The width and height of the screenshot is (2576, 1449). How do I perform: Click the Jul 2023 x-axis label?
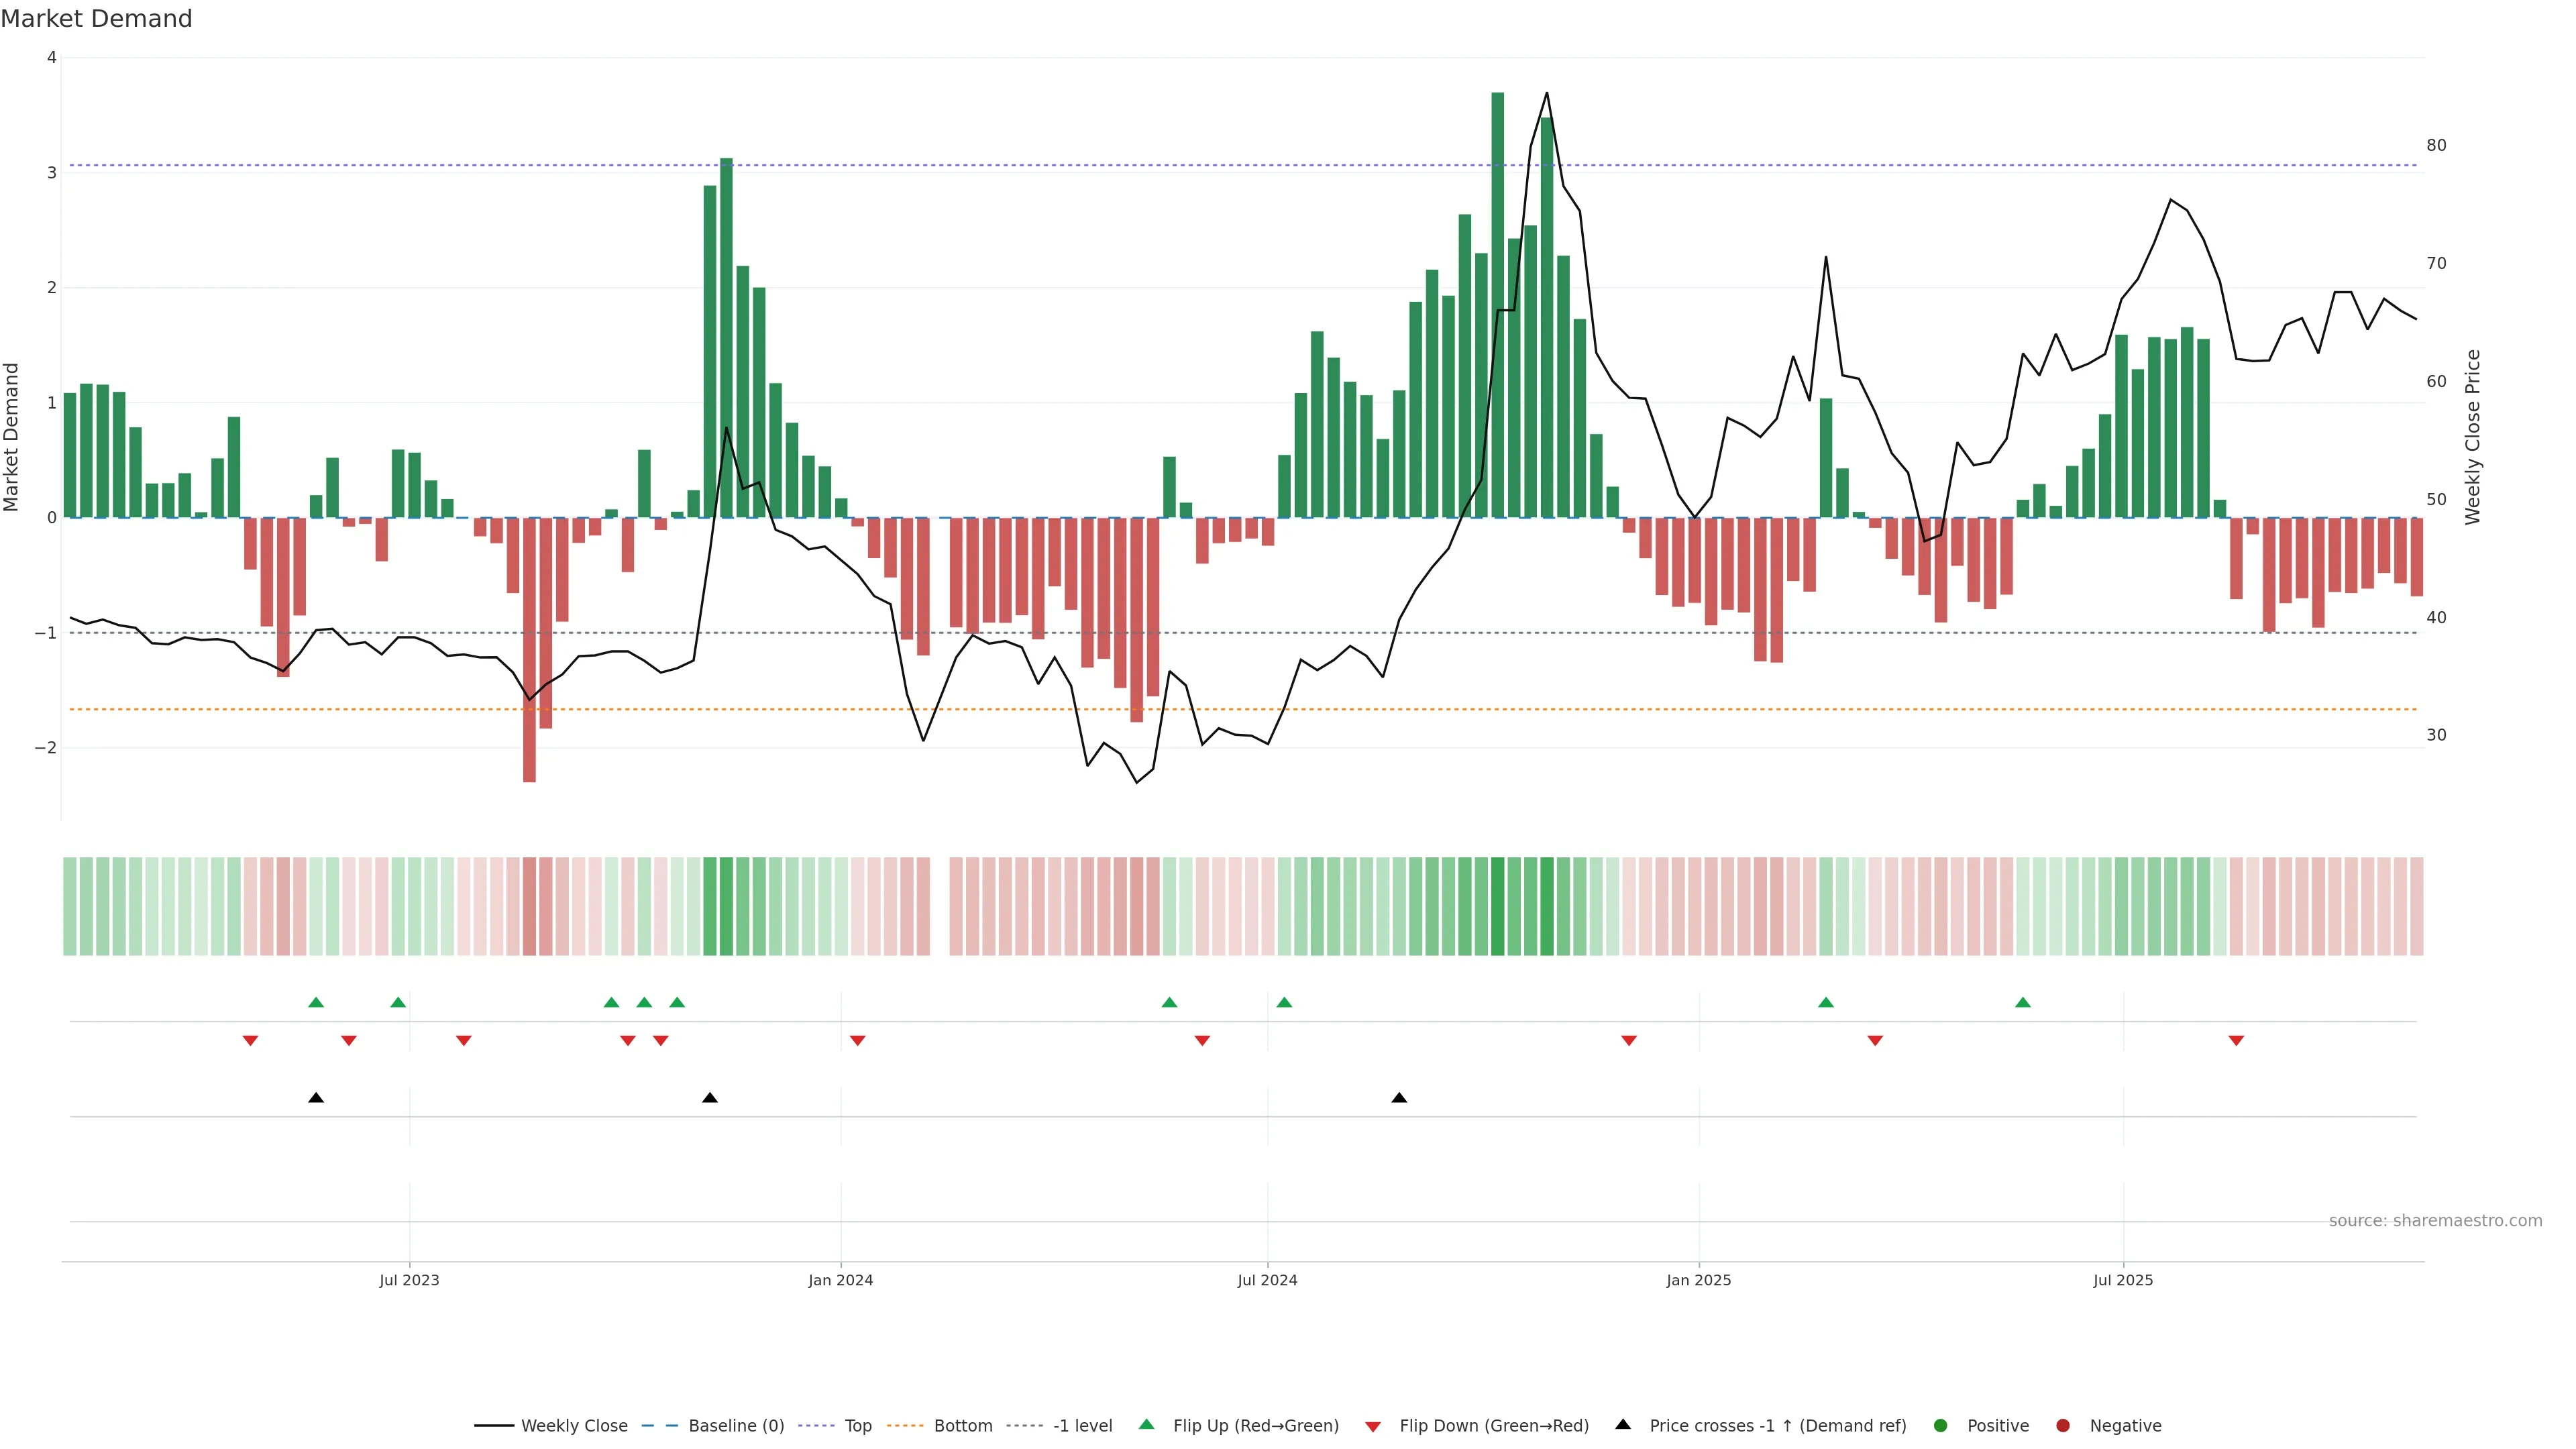pos(409,1280)
